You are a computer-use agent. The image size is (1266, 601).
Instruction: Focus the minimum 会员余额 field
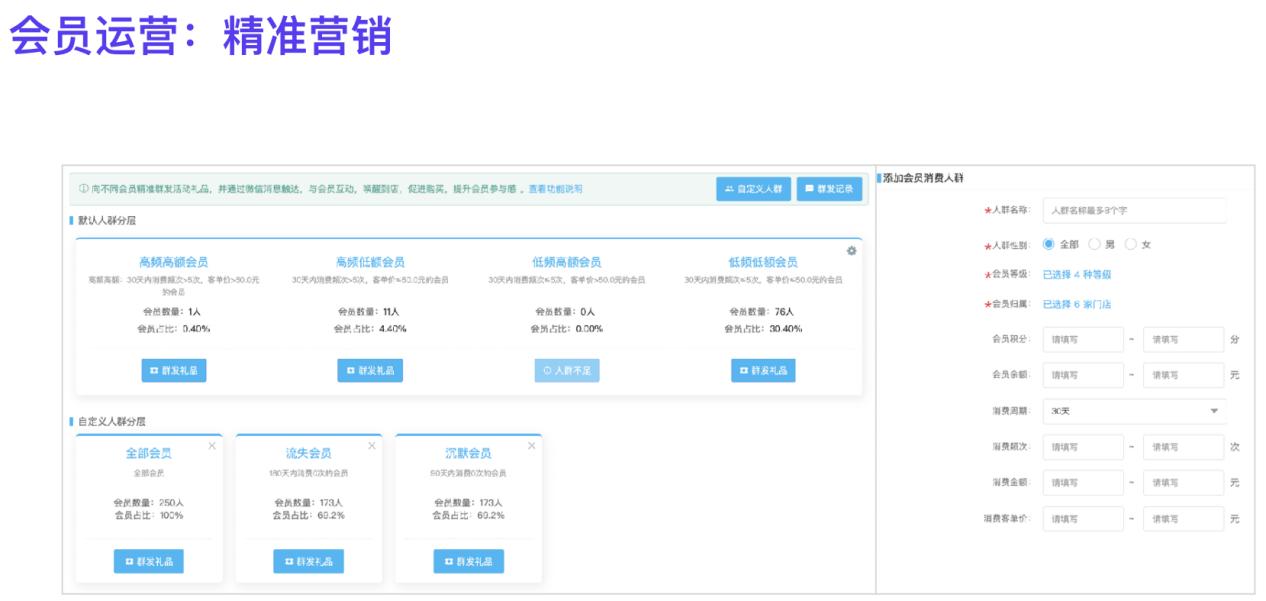point(1083,375)
